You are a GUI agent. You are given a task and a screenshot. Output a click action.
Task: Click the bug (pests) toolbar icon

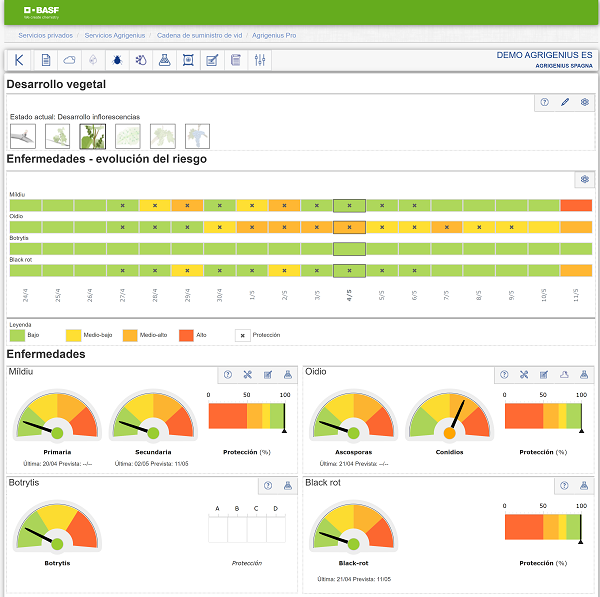[x=117, y=61]
